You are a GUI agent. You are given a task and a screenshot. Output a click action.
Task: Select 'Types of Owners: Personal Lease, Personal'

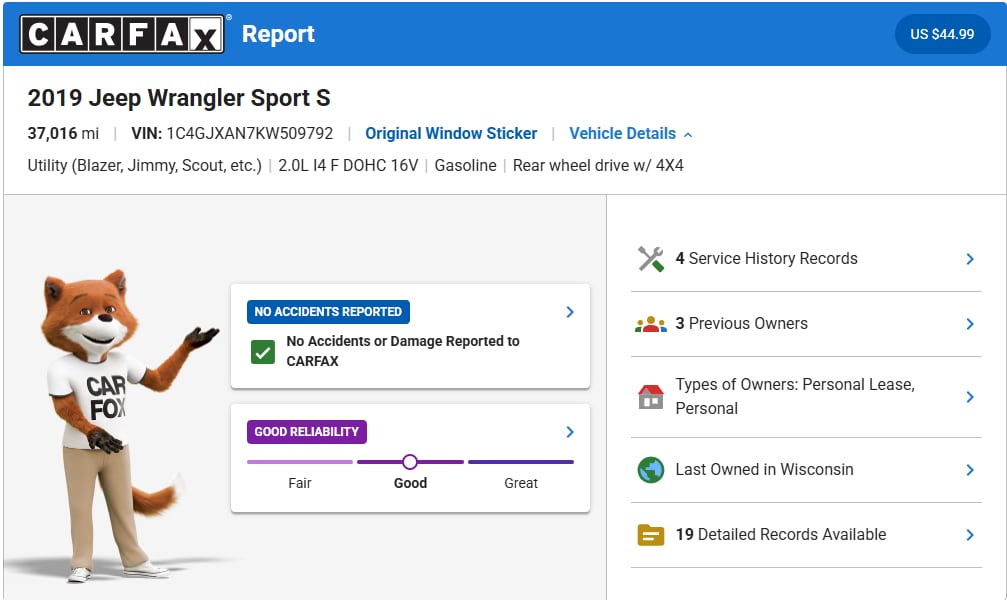tap(794, 396)
